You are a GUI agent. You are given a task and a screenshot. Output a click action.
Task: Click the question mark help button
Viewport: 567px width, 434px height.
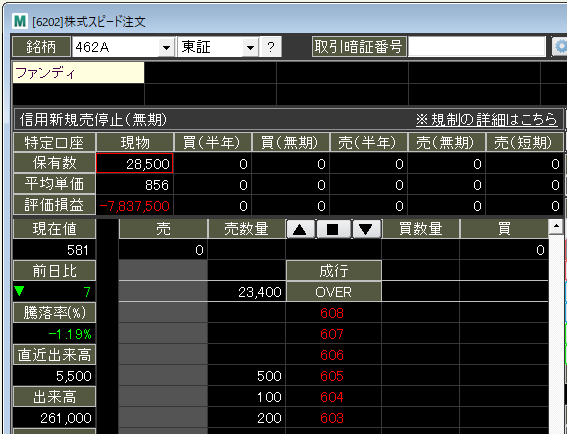point(270,47)
